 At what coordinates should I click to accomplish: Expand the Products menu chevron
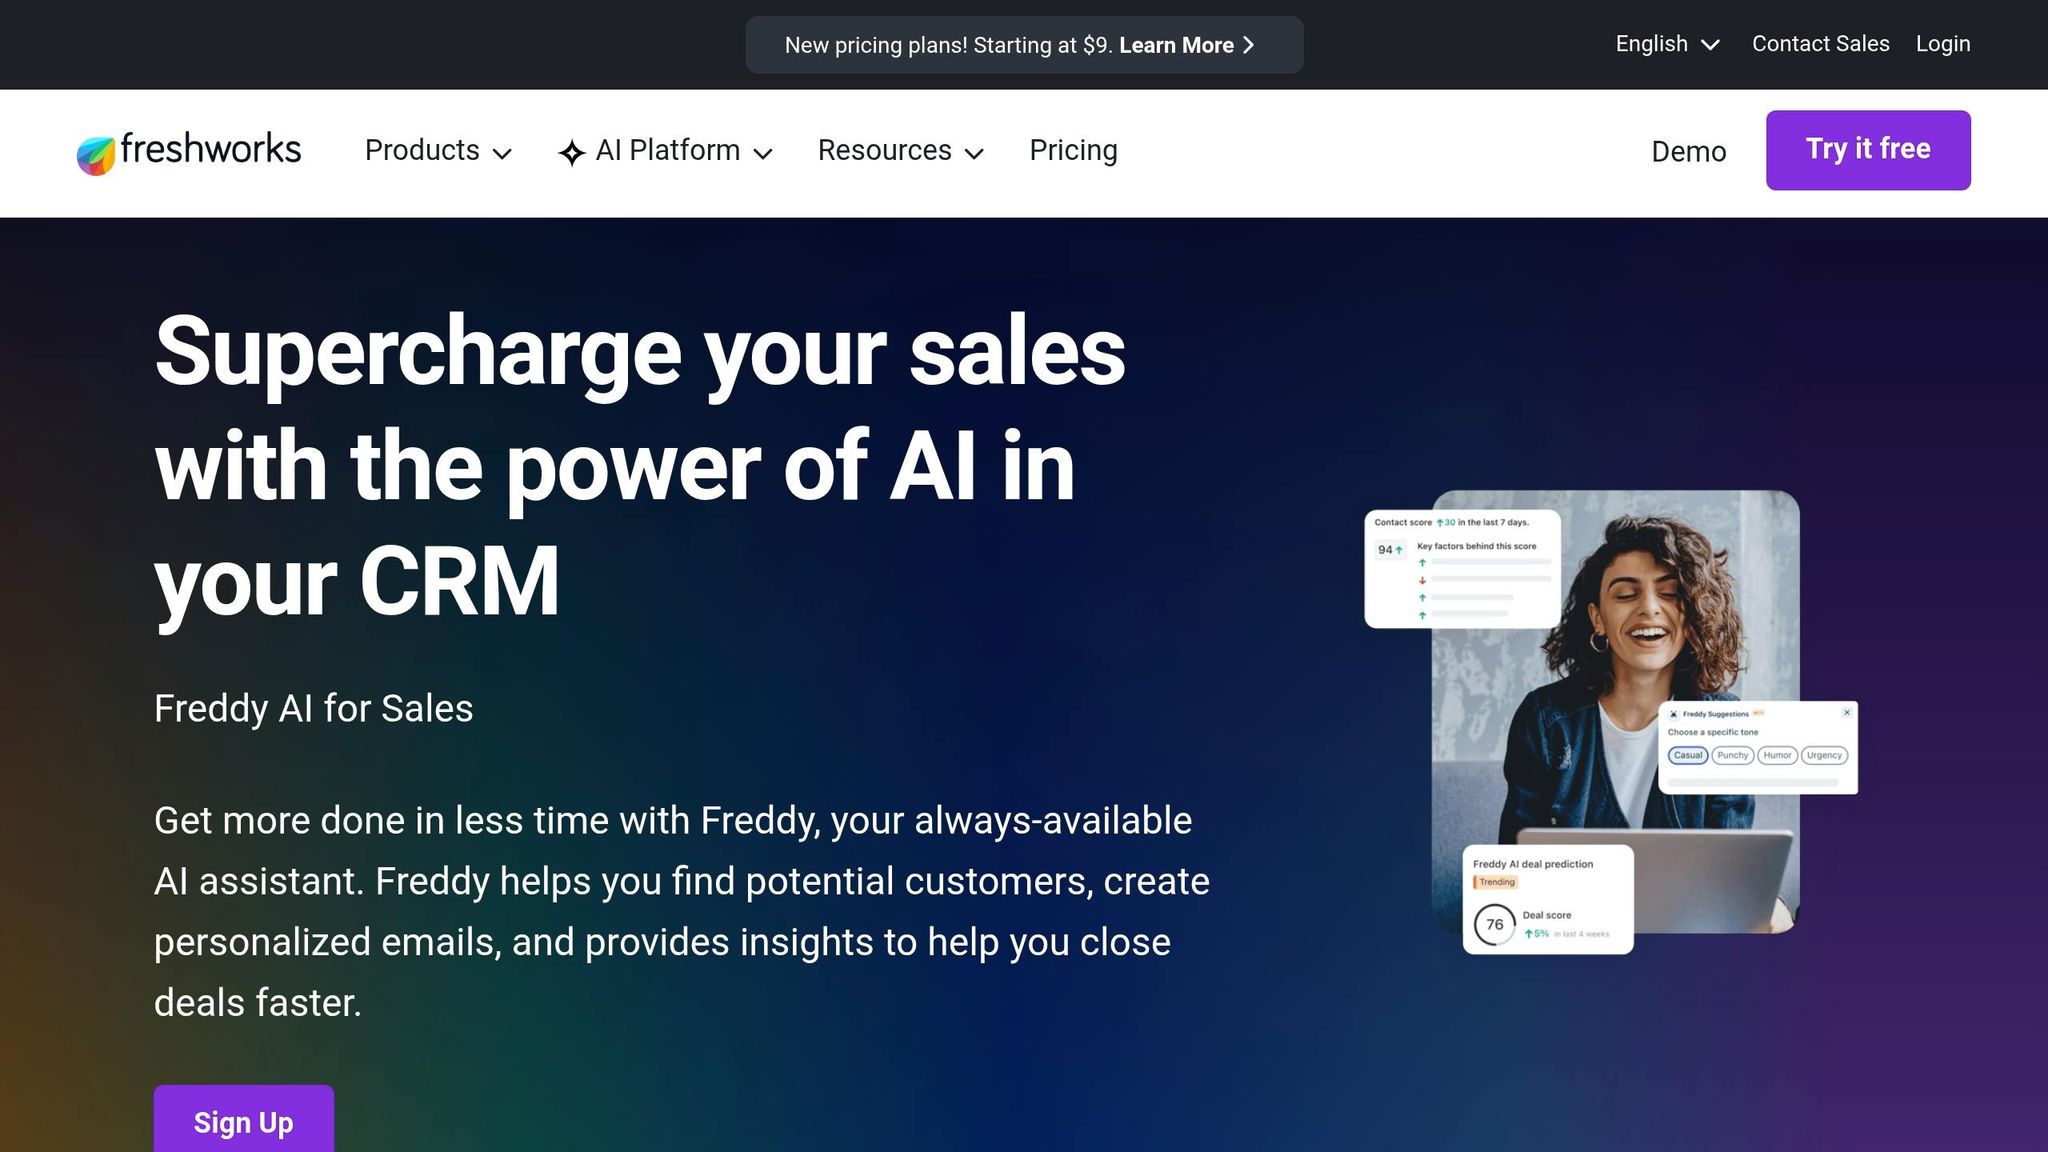pos(503,153)
